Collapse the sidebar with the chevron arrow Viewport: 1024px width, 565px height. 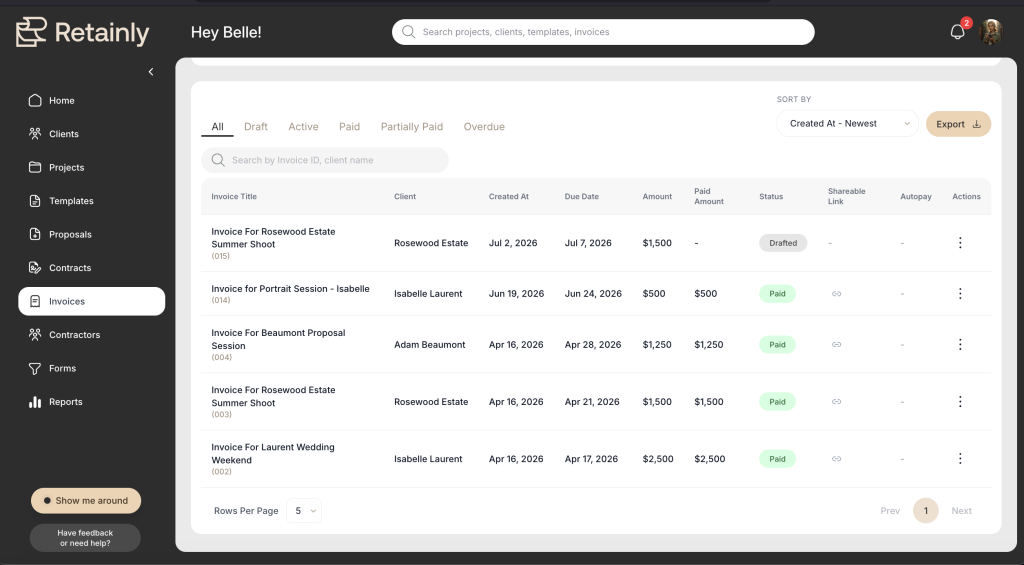[x=151, y=72]
